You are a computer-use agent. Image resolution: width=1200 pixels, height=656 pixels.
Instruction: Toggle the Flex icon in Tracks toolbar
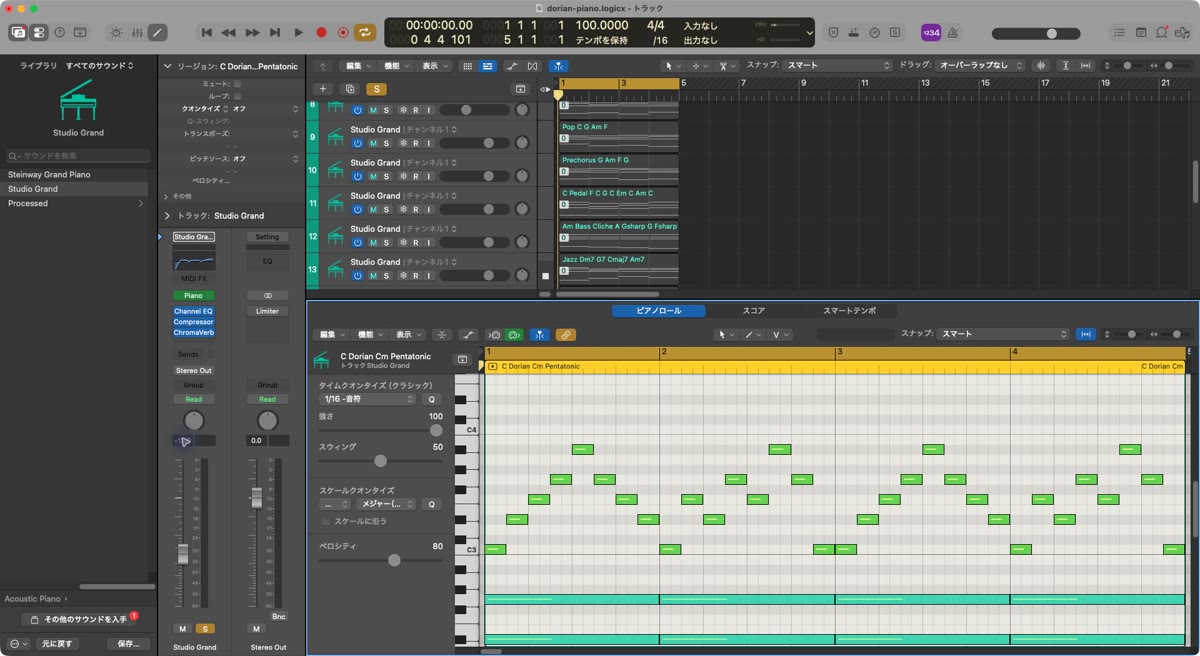(x=532, y=66)
